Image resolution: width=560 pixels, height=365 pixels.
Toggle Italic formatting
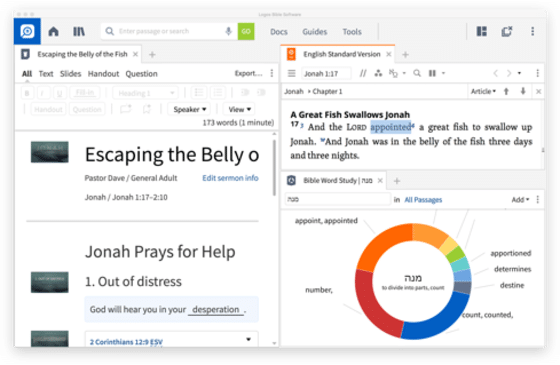43,93
